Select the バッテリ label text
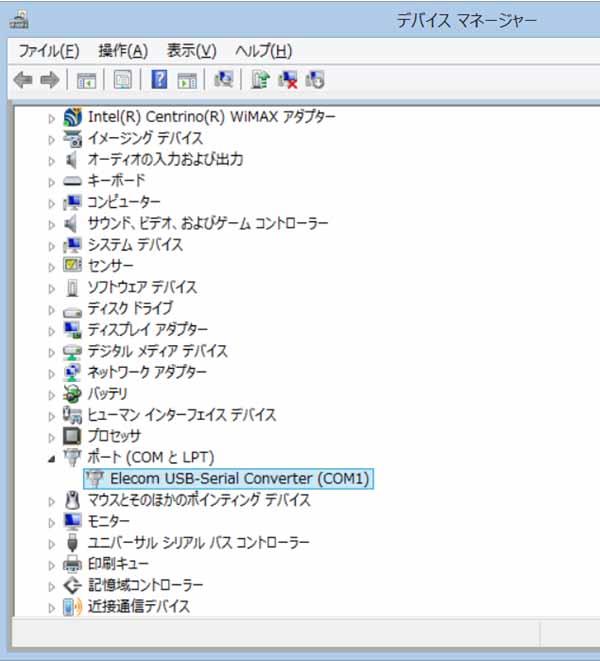This screenshot has width=600, height=661. [x=107, y=393]
